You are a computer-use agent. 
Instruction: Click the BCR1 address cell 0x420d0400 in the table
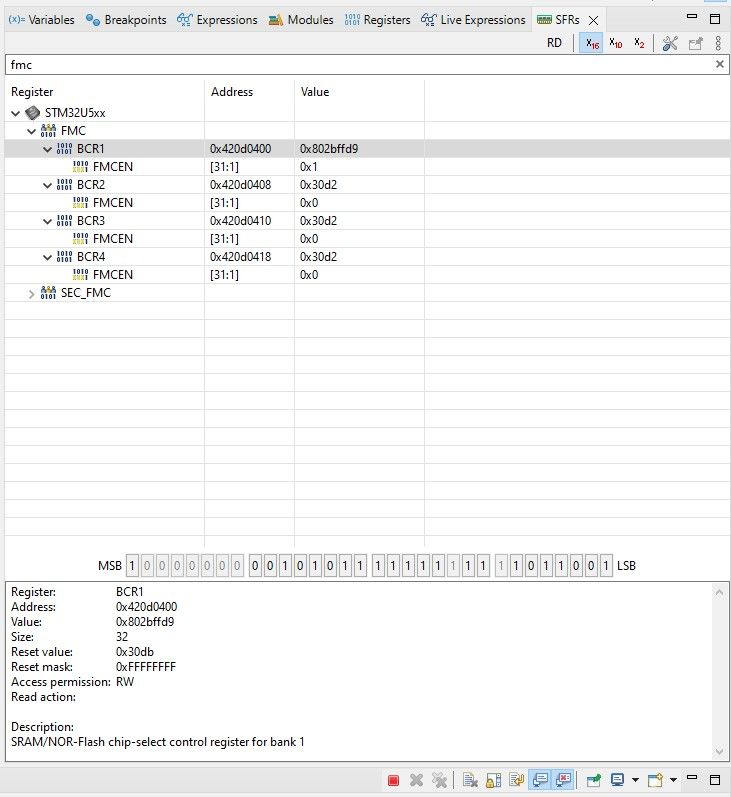tap(240, 149)
